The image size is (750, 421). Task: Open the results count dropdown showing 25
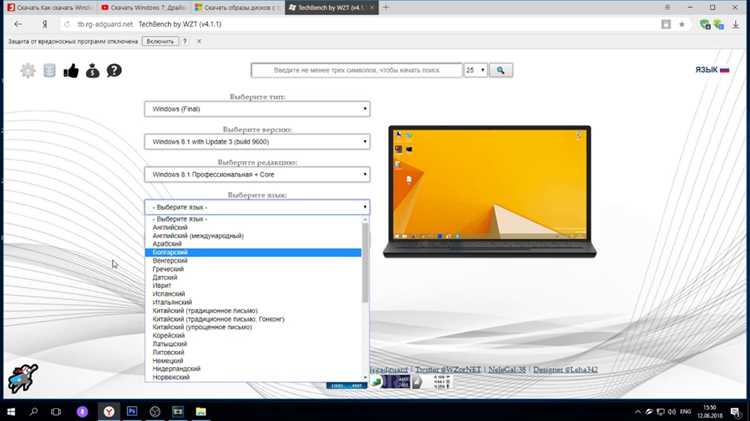click(x=476, y=70)
